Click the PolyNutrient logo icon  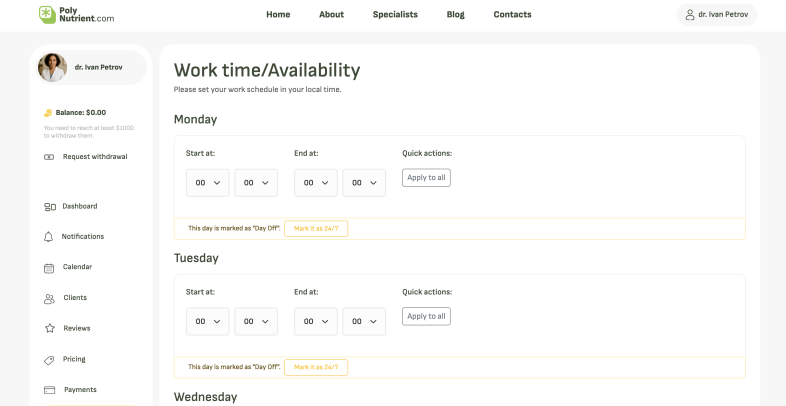point(47,15)
